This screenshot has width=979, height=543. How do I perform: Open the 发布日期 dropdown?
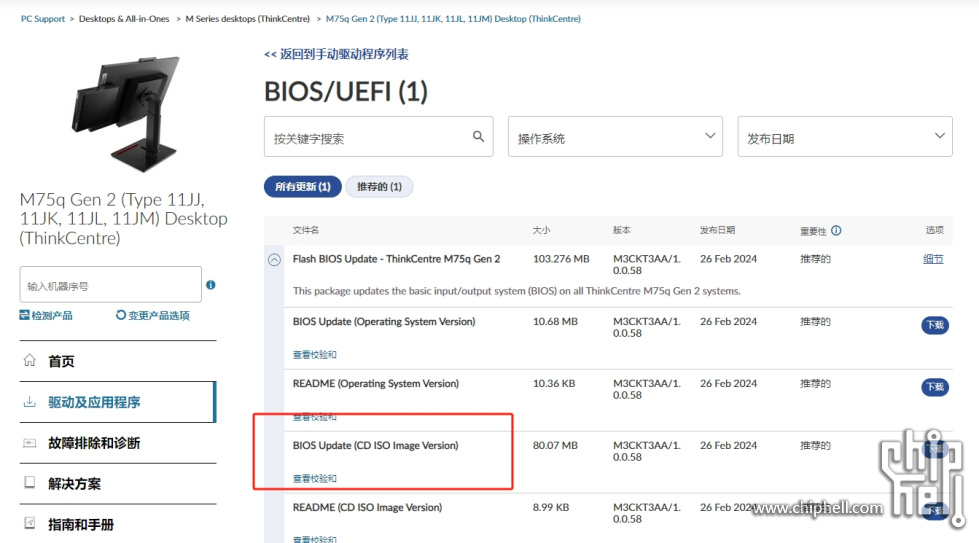coord(845,136)
